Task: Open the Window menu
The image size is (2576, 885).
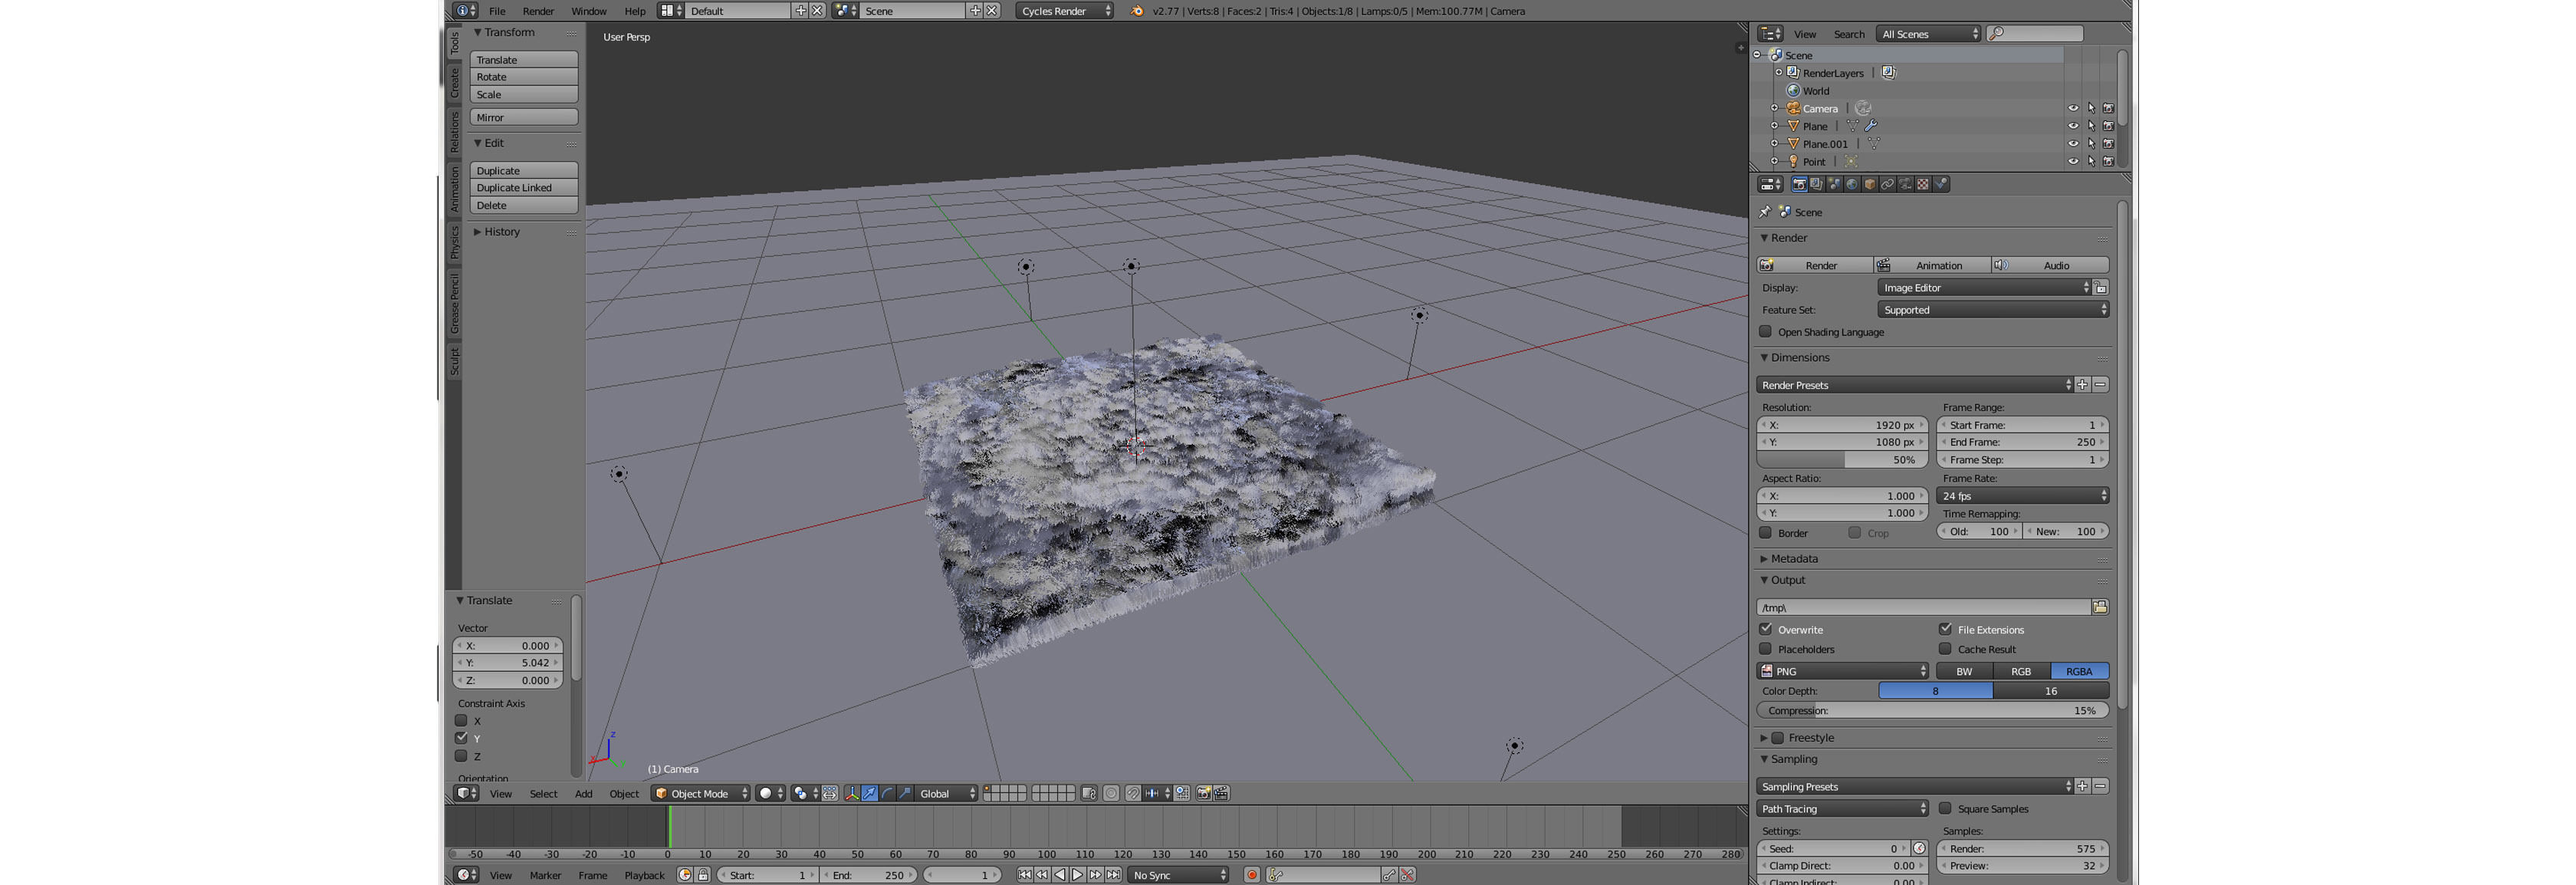Action: tap(589, 11)
